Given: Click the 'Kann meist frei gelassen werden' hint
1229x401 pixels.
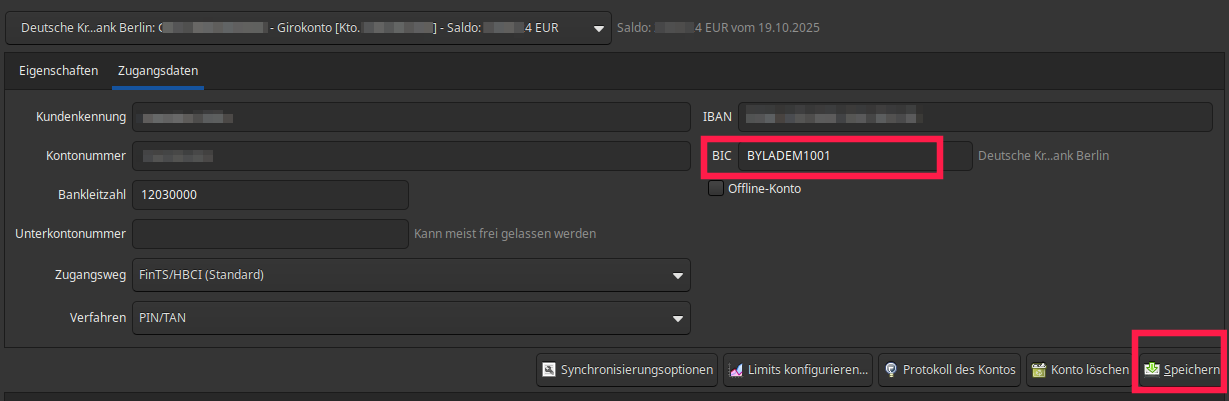Looking at the screenshot, I should (505, 234).
